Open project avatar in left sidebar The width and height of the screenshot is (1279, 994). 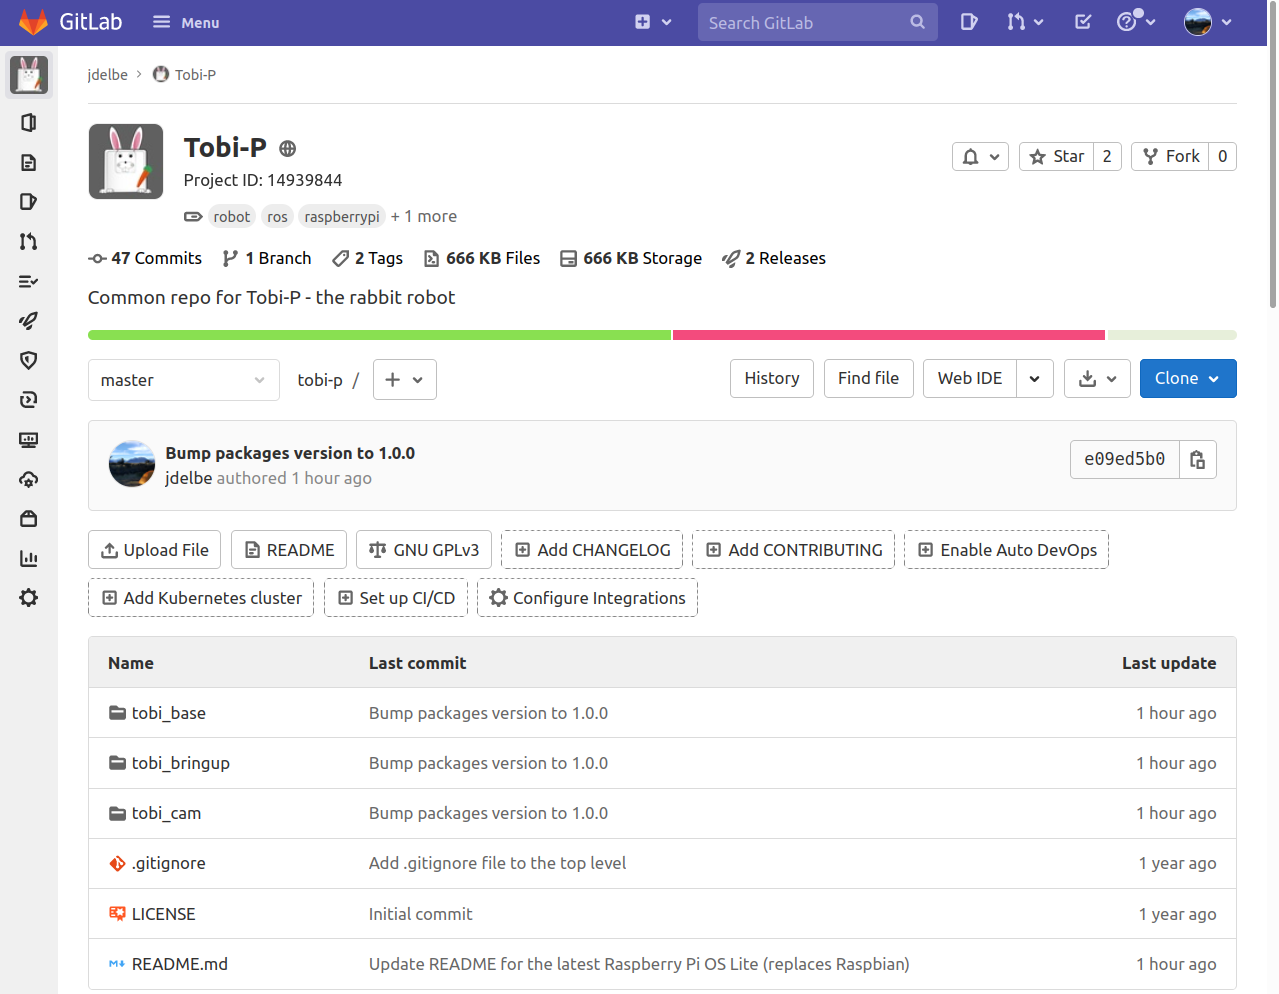coord(29,75)
